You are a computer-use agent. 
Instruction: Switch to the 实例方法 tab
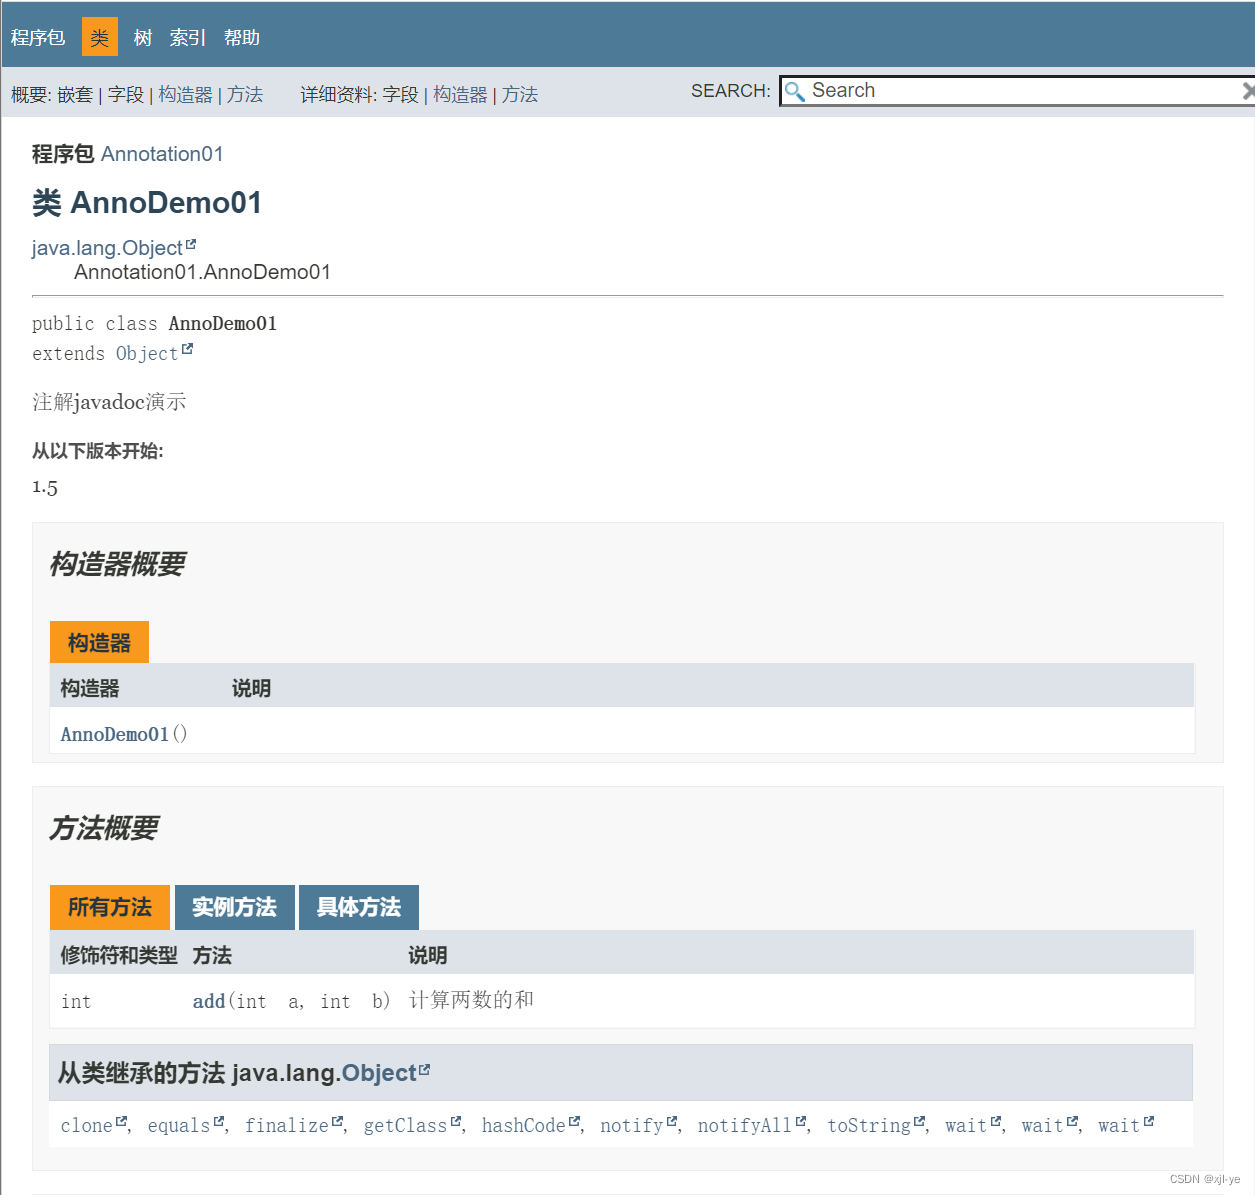click(235, 907)
